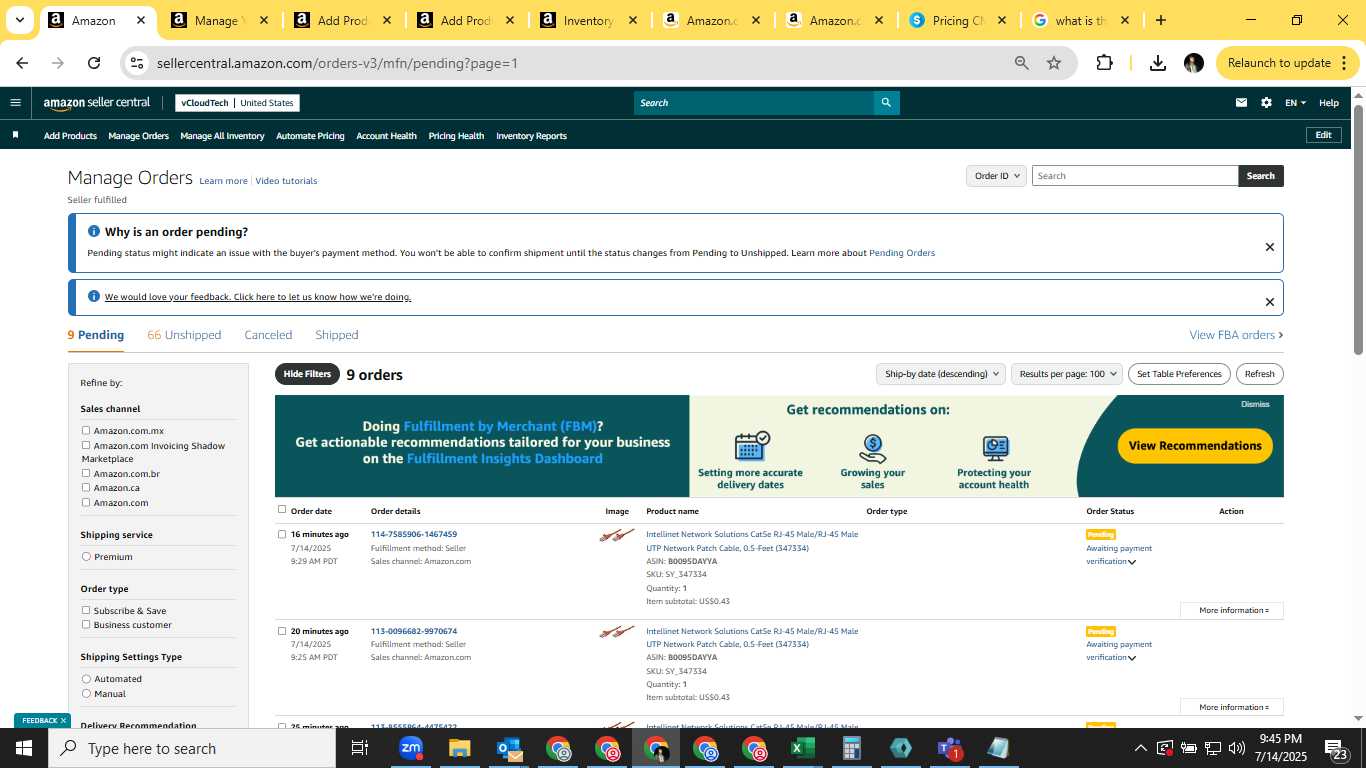Select the Manual shipping settings radio
This screenshot has width=1366, height=768.
click(x=86, y=694)
